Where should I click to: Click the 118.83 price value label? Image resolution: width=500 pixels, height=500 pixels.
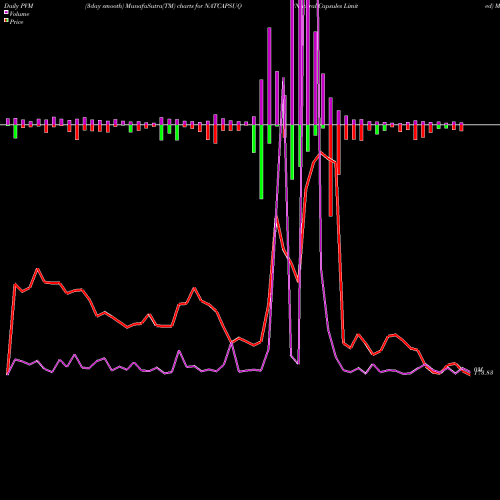[x=483, y=373]
